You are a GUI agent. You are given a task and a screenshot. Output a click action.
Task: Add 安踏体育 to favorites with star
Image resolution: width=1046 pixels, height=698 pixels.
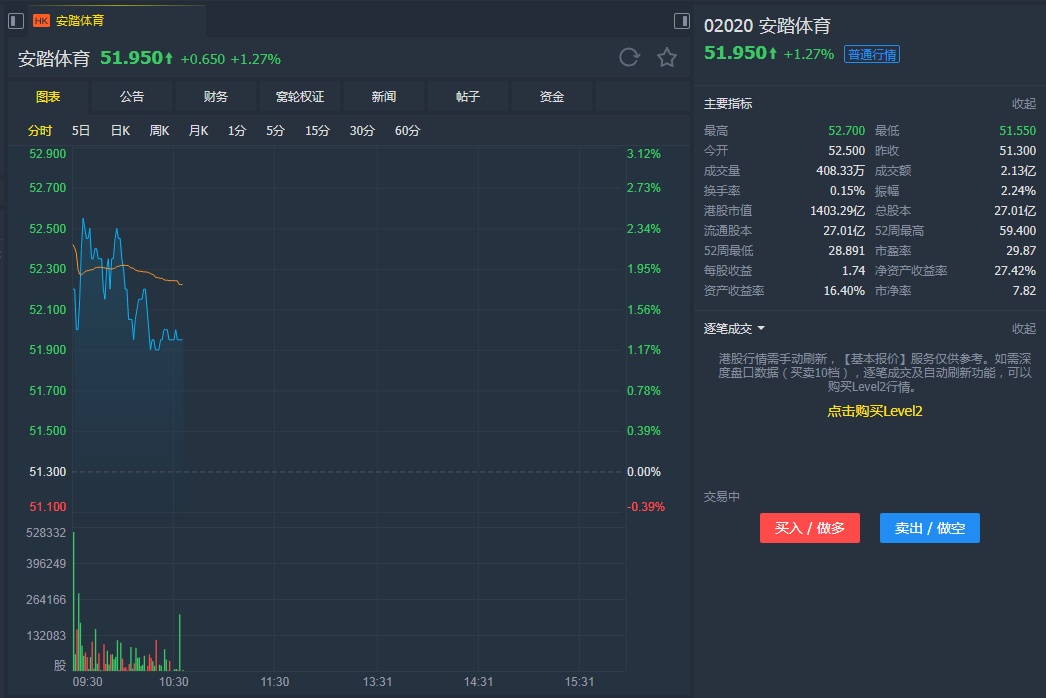click(x=666, y=57)
